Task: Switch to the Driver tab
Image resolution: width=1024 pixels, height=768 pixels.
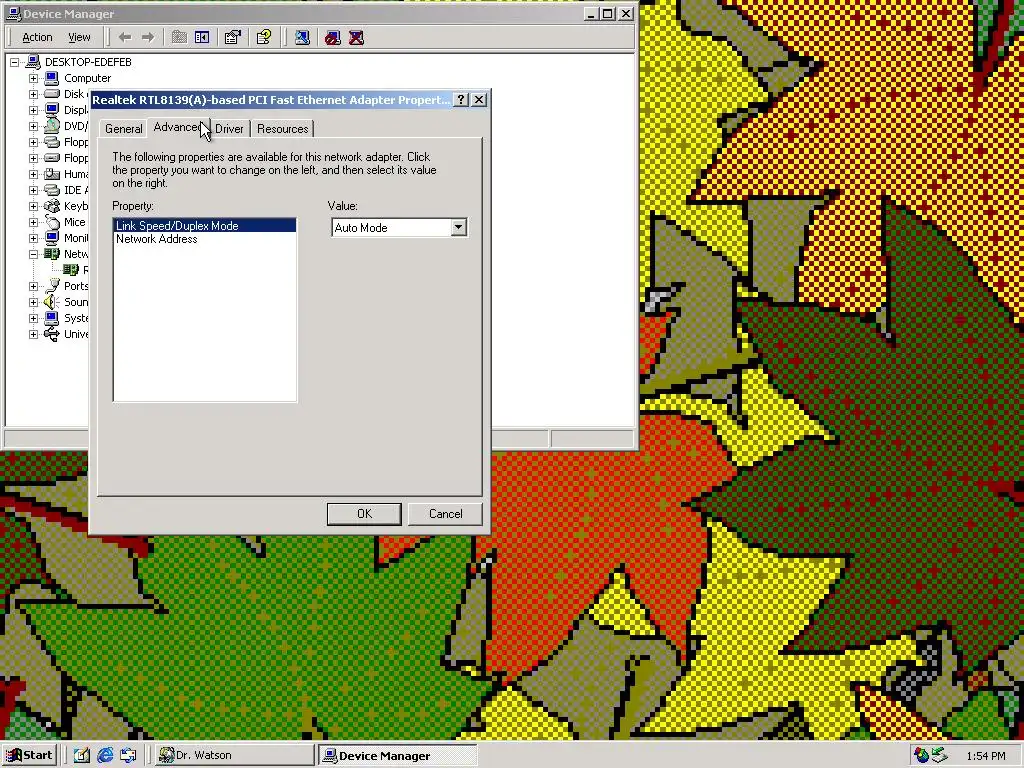Action: (x=229, y=129)
